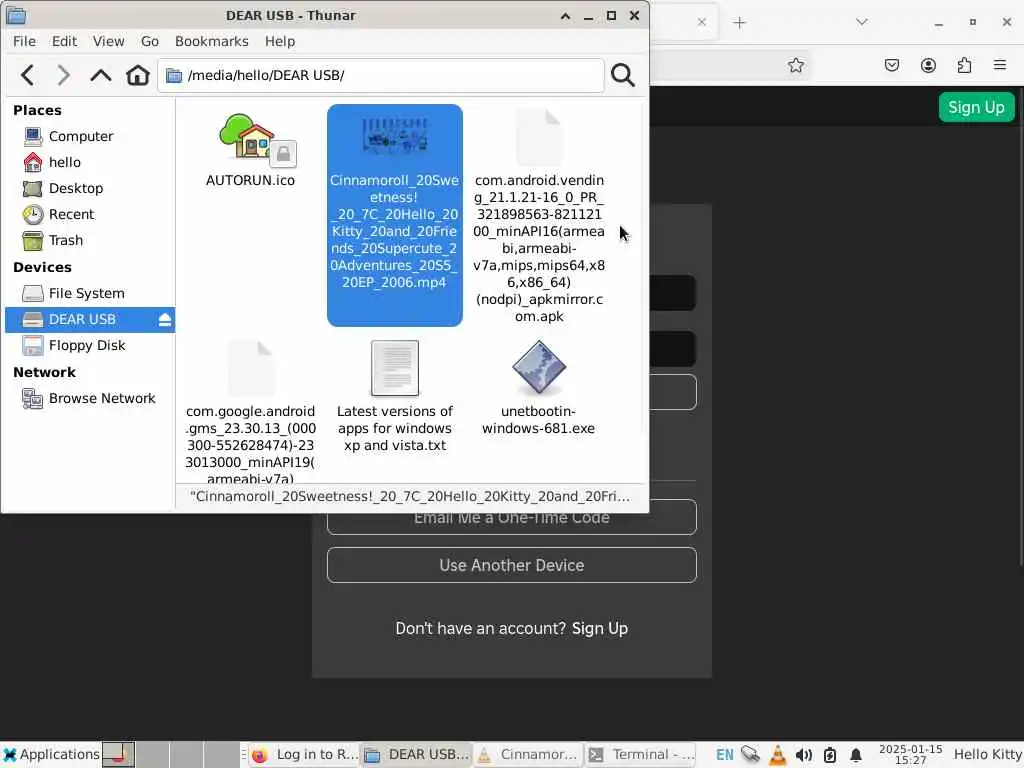Switch to the DEAR USB... taskbar item
The image size is (1024, 768).
(x=417, y=755)
